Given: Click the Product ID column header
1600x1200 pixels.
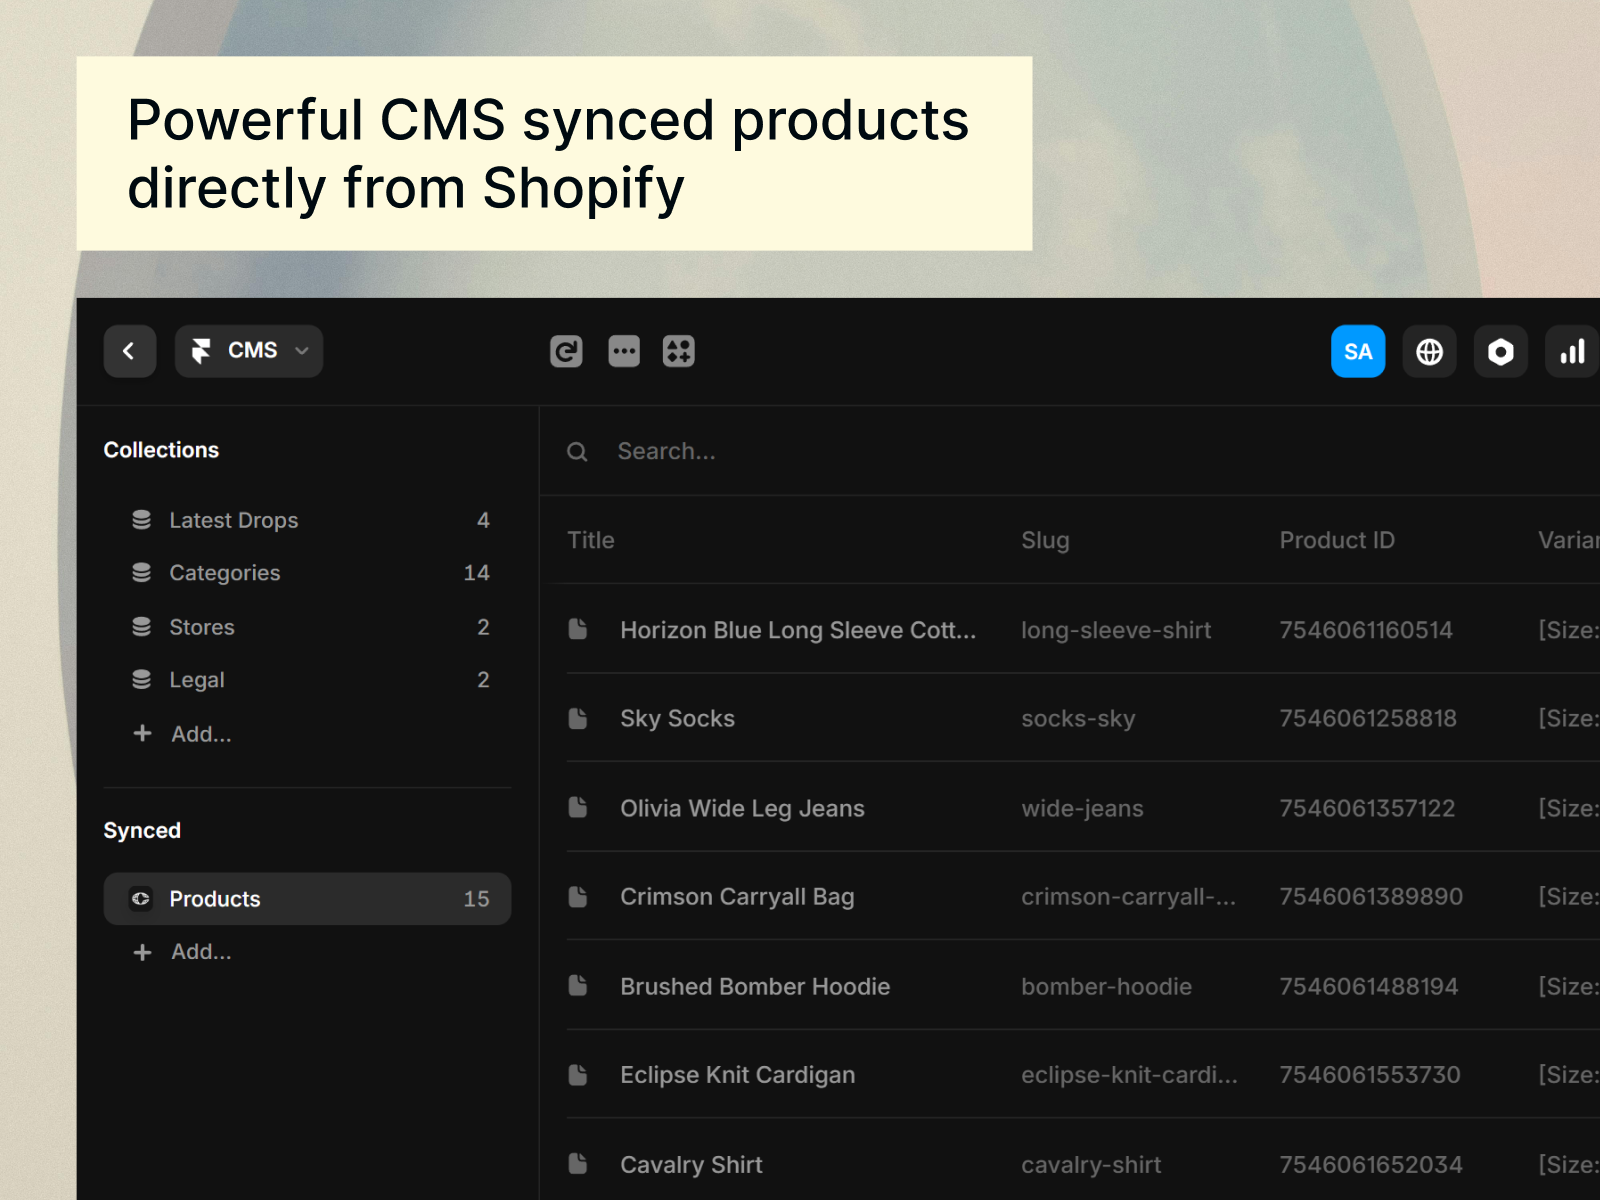Looking at the screenshot, I should [x=1337, y=540].
